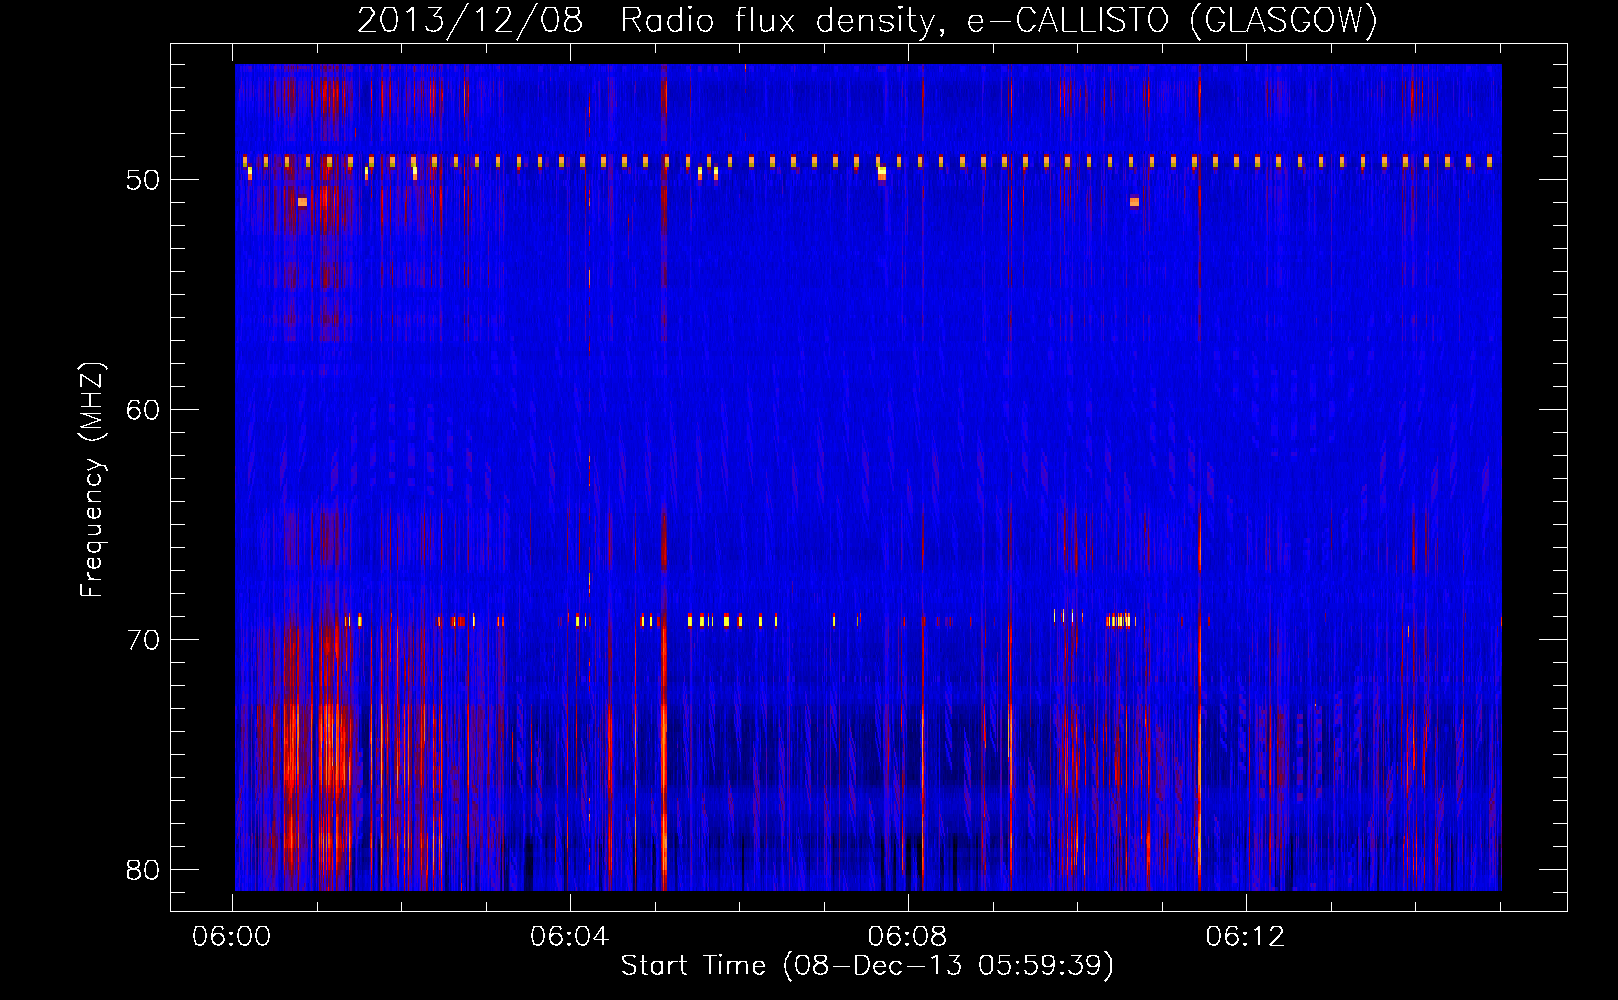Viewport: 1618px width, 1000px height.
Task: Click the '06:04' time tick label
Action: [569, 937]
